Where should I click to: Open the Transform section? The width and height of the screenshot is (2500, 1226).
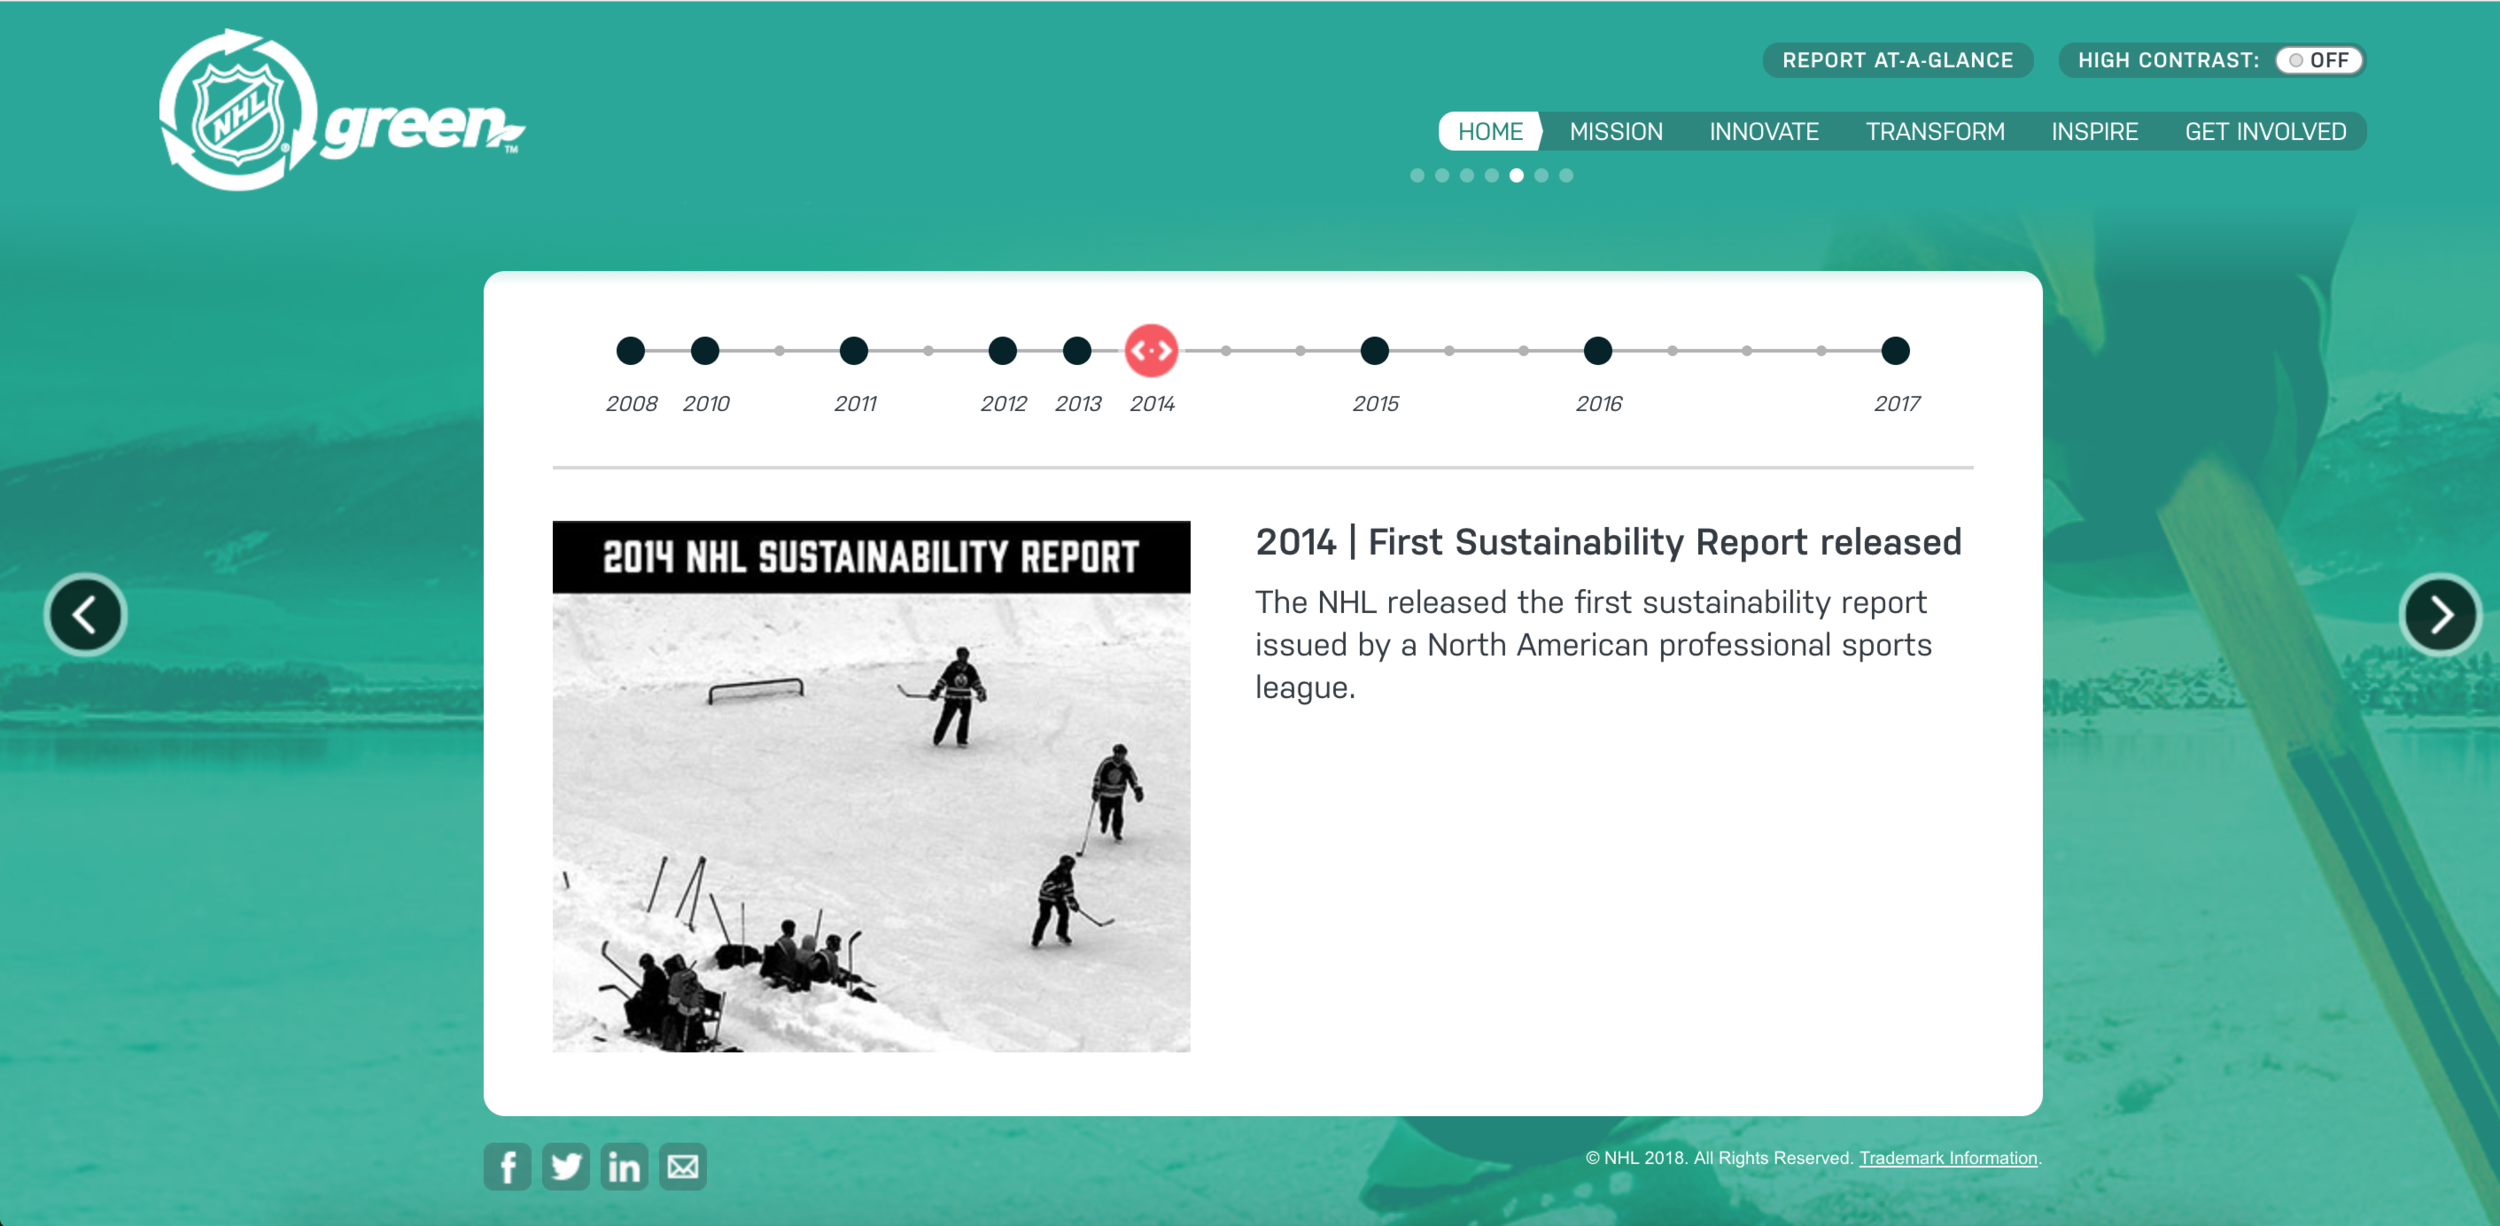(x=1935, y=131)
